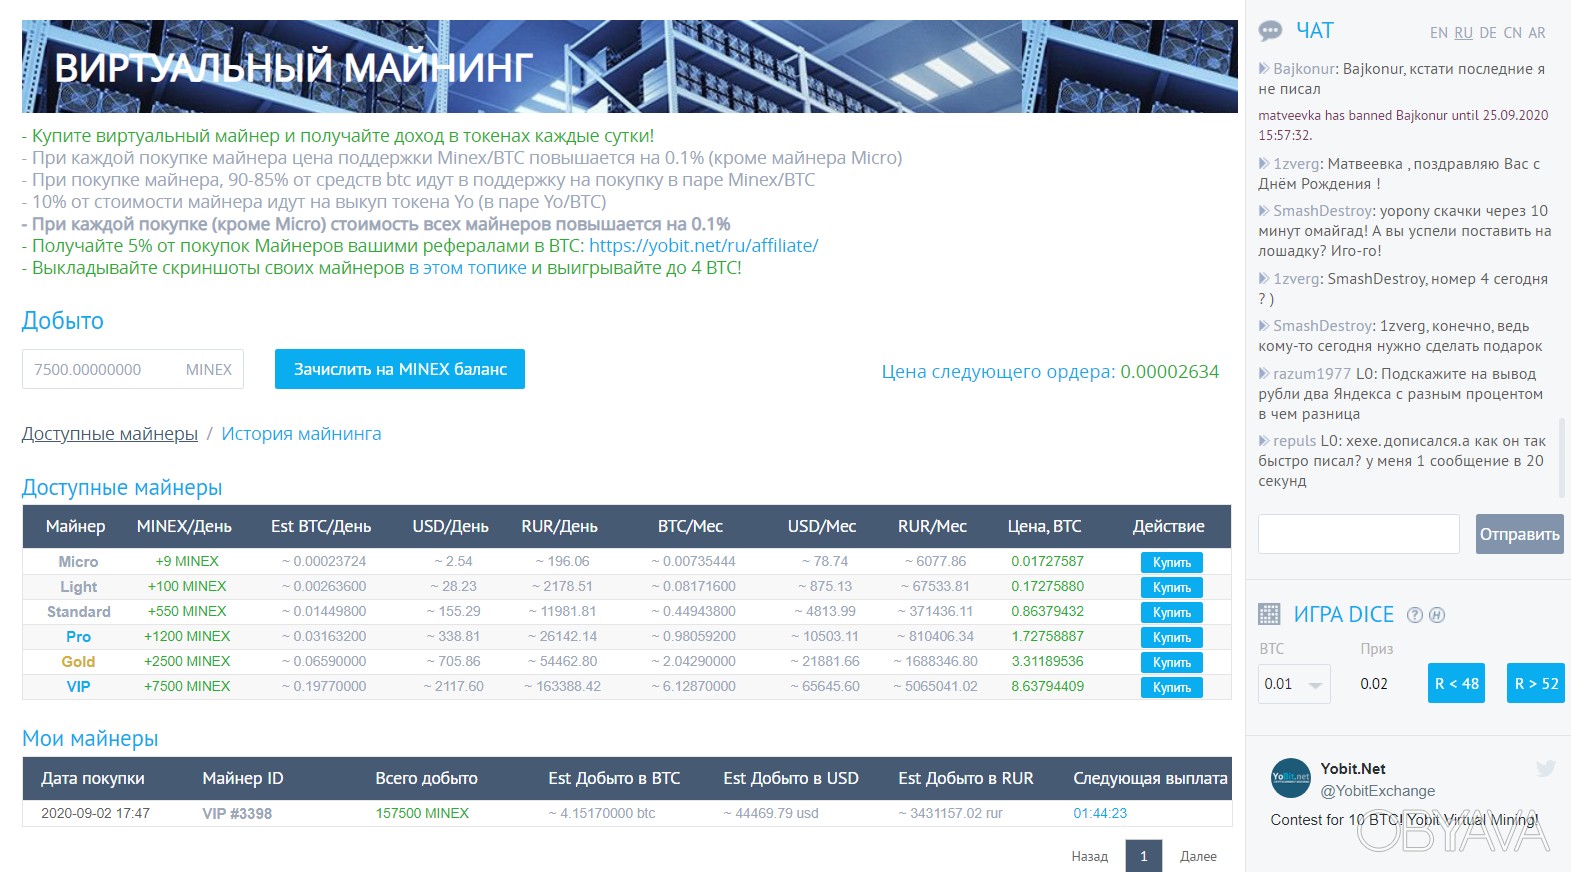Open the yobit.net affiliate link
The width and height of the screenshot is (1571, 872).
point(703,245)
